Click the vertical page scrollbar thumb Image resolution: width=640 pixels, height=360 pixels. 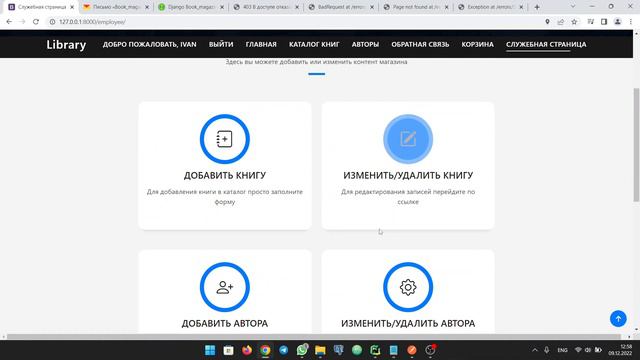pos(636,144)
